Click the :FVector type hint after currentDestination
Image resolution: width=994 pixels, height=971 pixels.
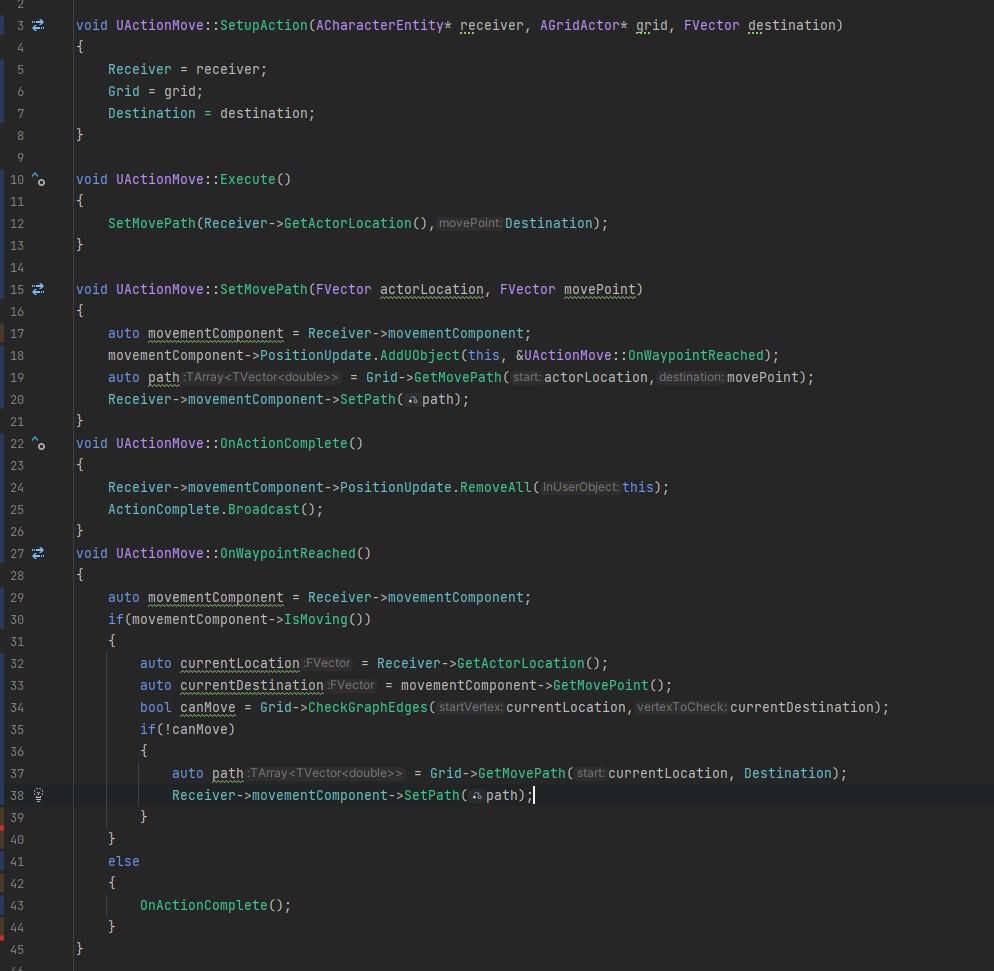click(351, 685)
